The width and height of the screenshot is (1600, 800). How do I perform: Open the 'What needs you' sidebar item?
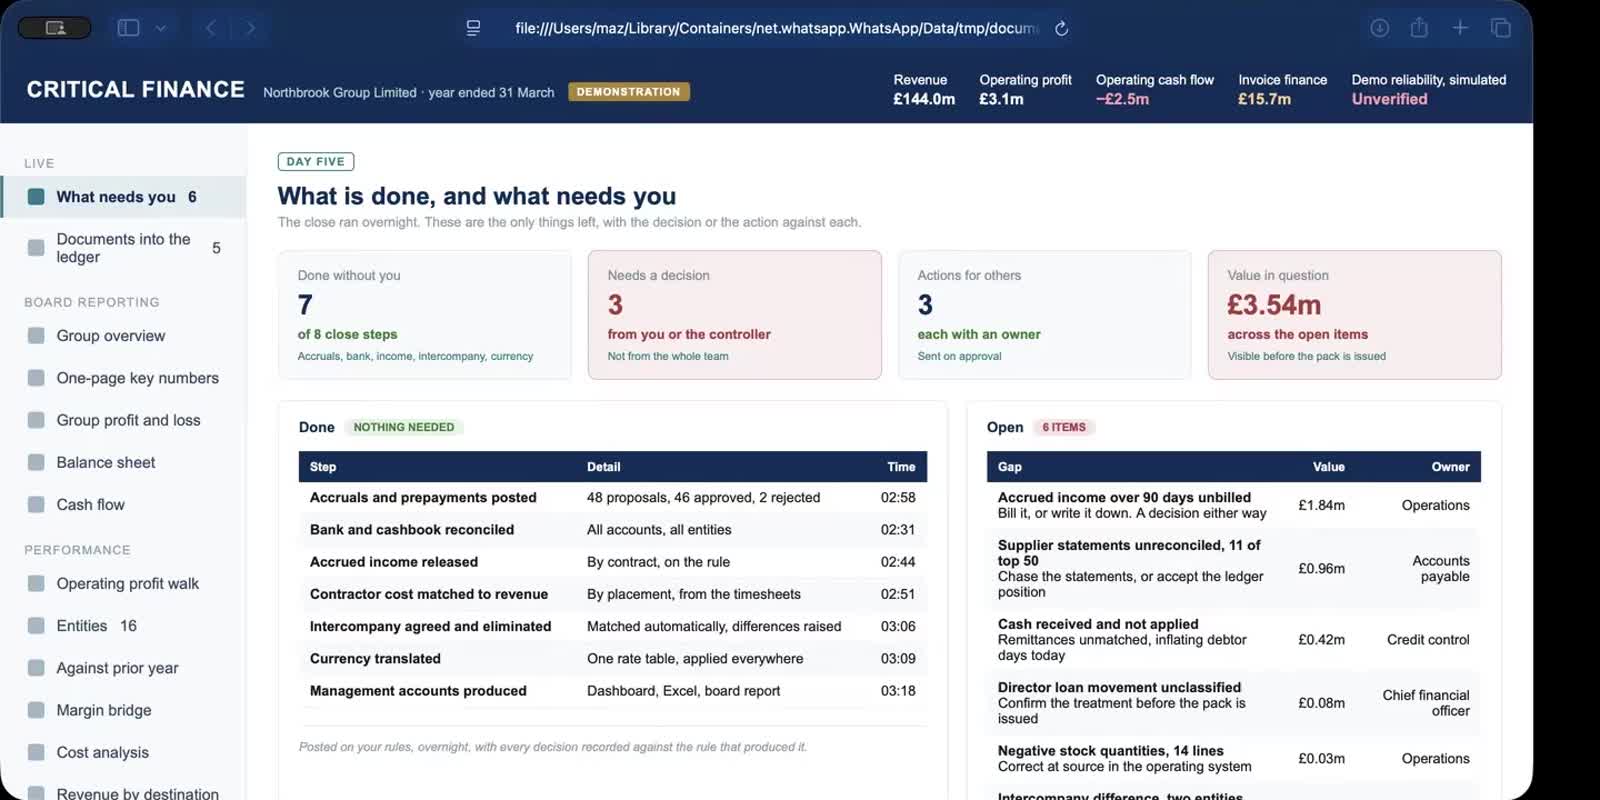(x=123, y=197)
